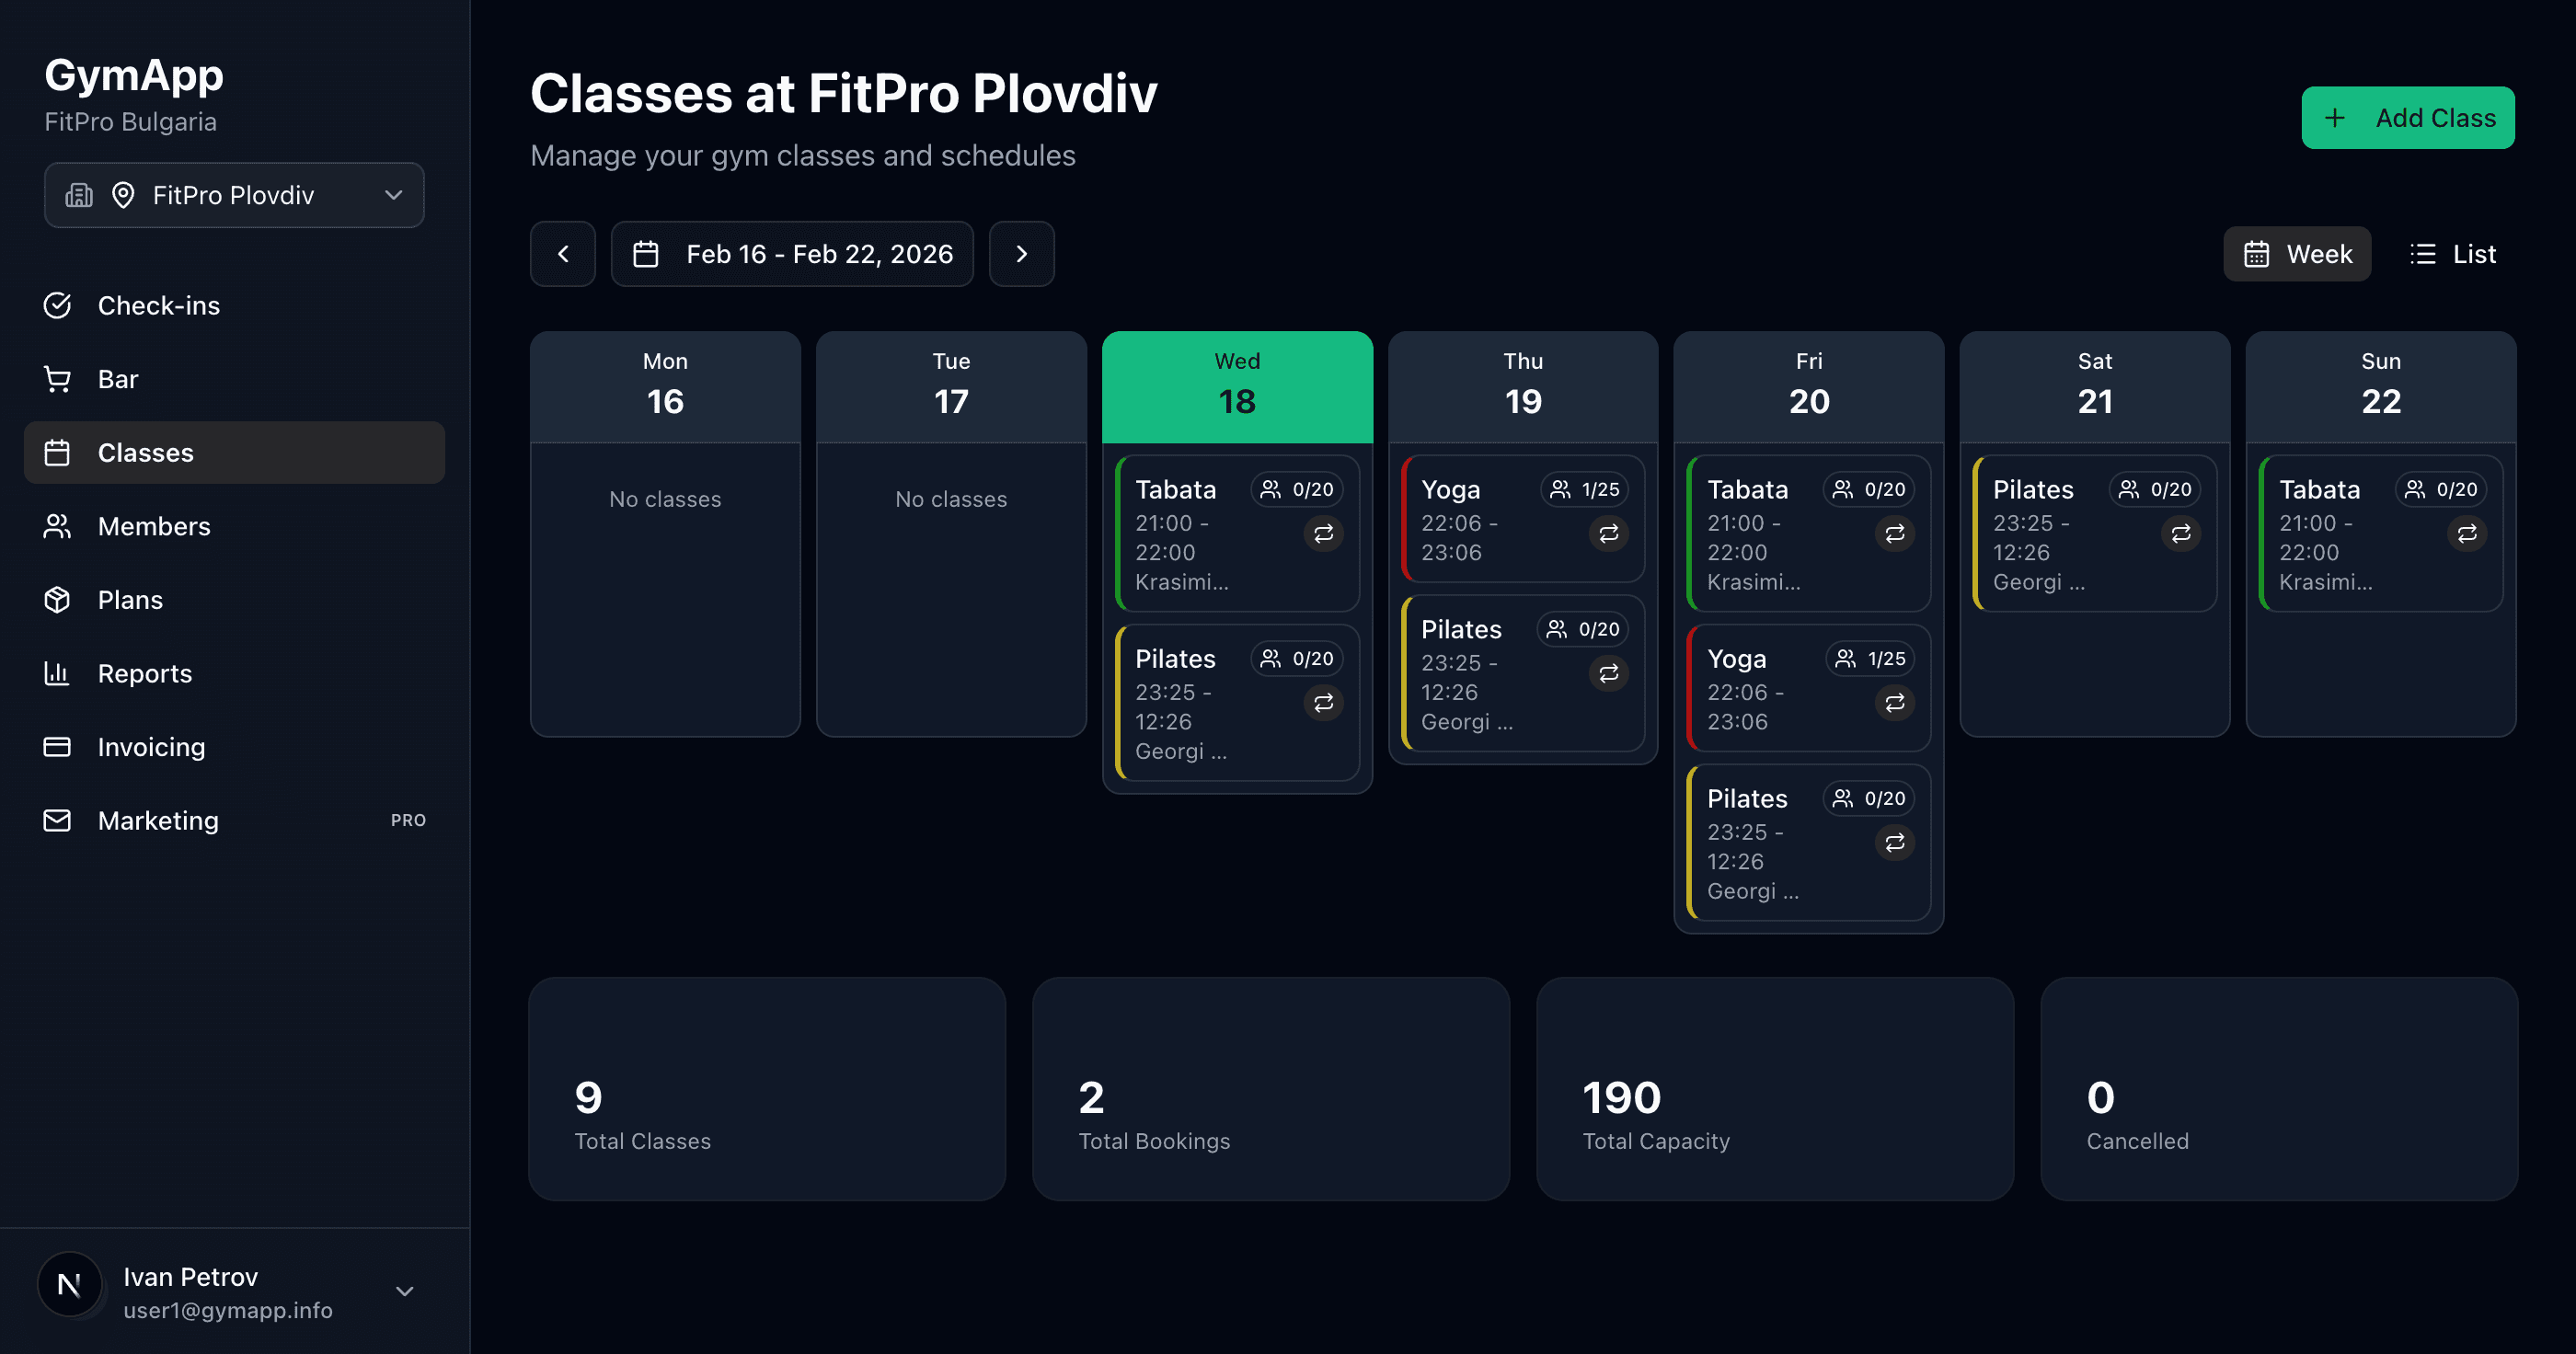2576x1354 pixels.
Task: Click the recurrence icon on Saturday's Pilates class
Action: pos(2181,534)
